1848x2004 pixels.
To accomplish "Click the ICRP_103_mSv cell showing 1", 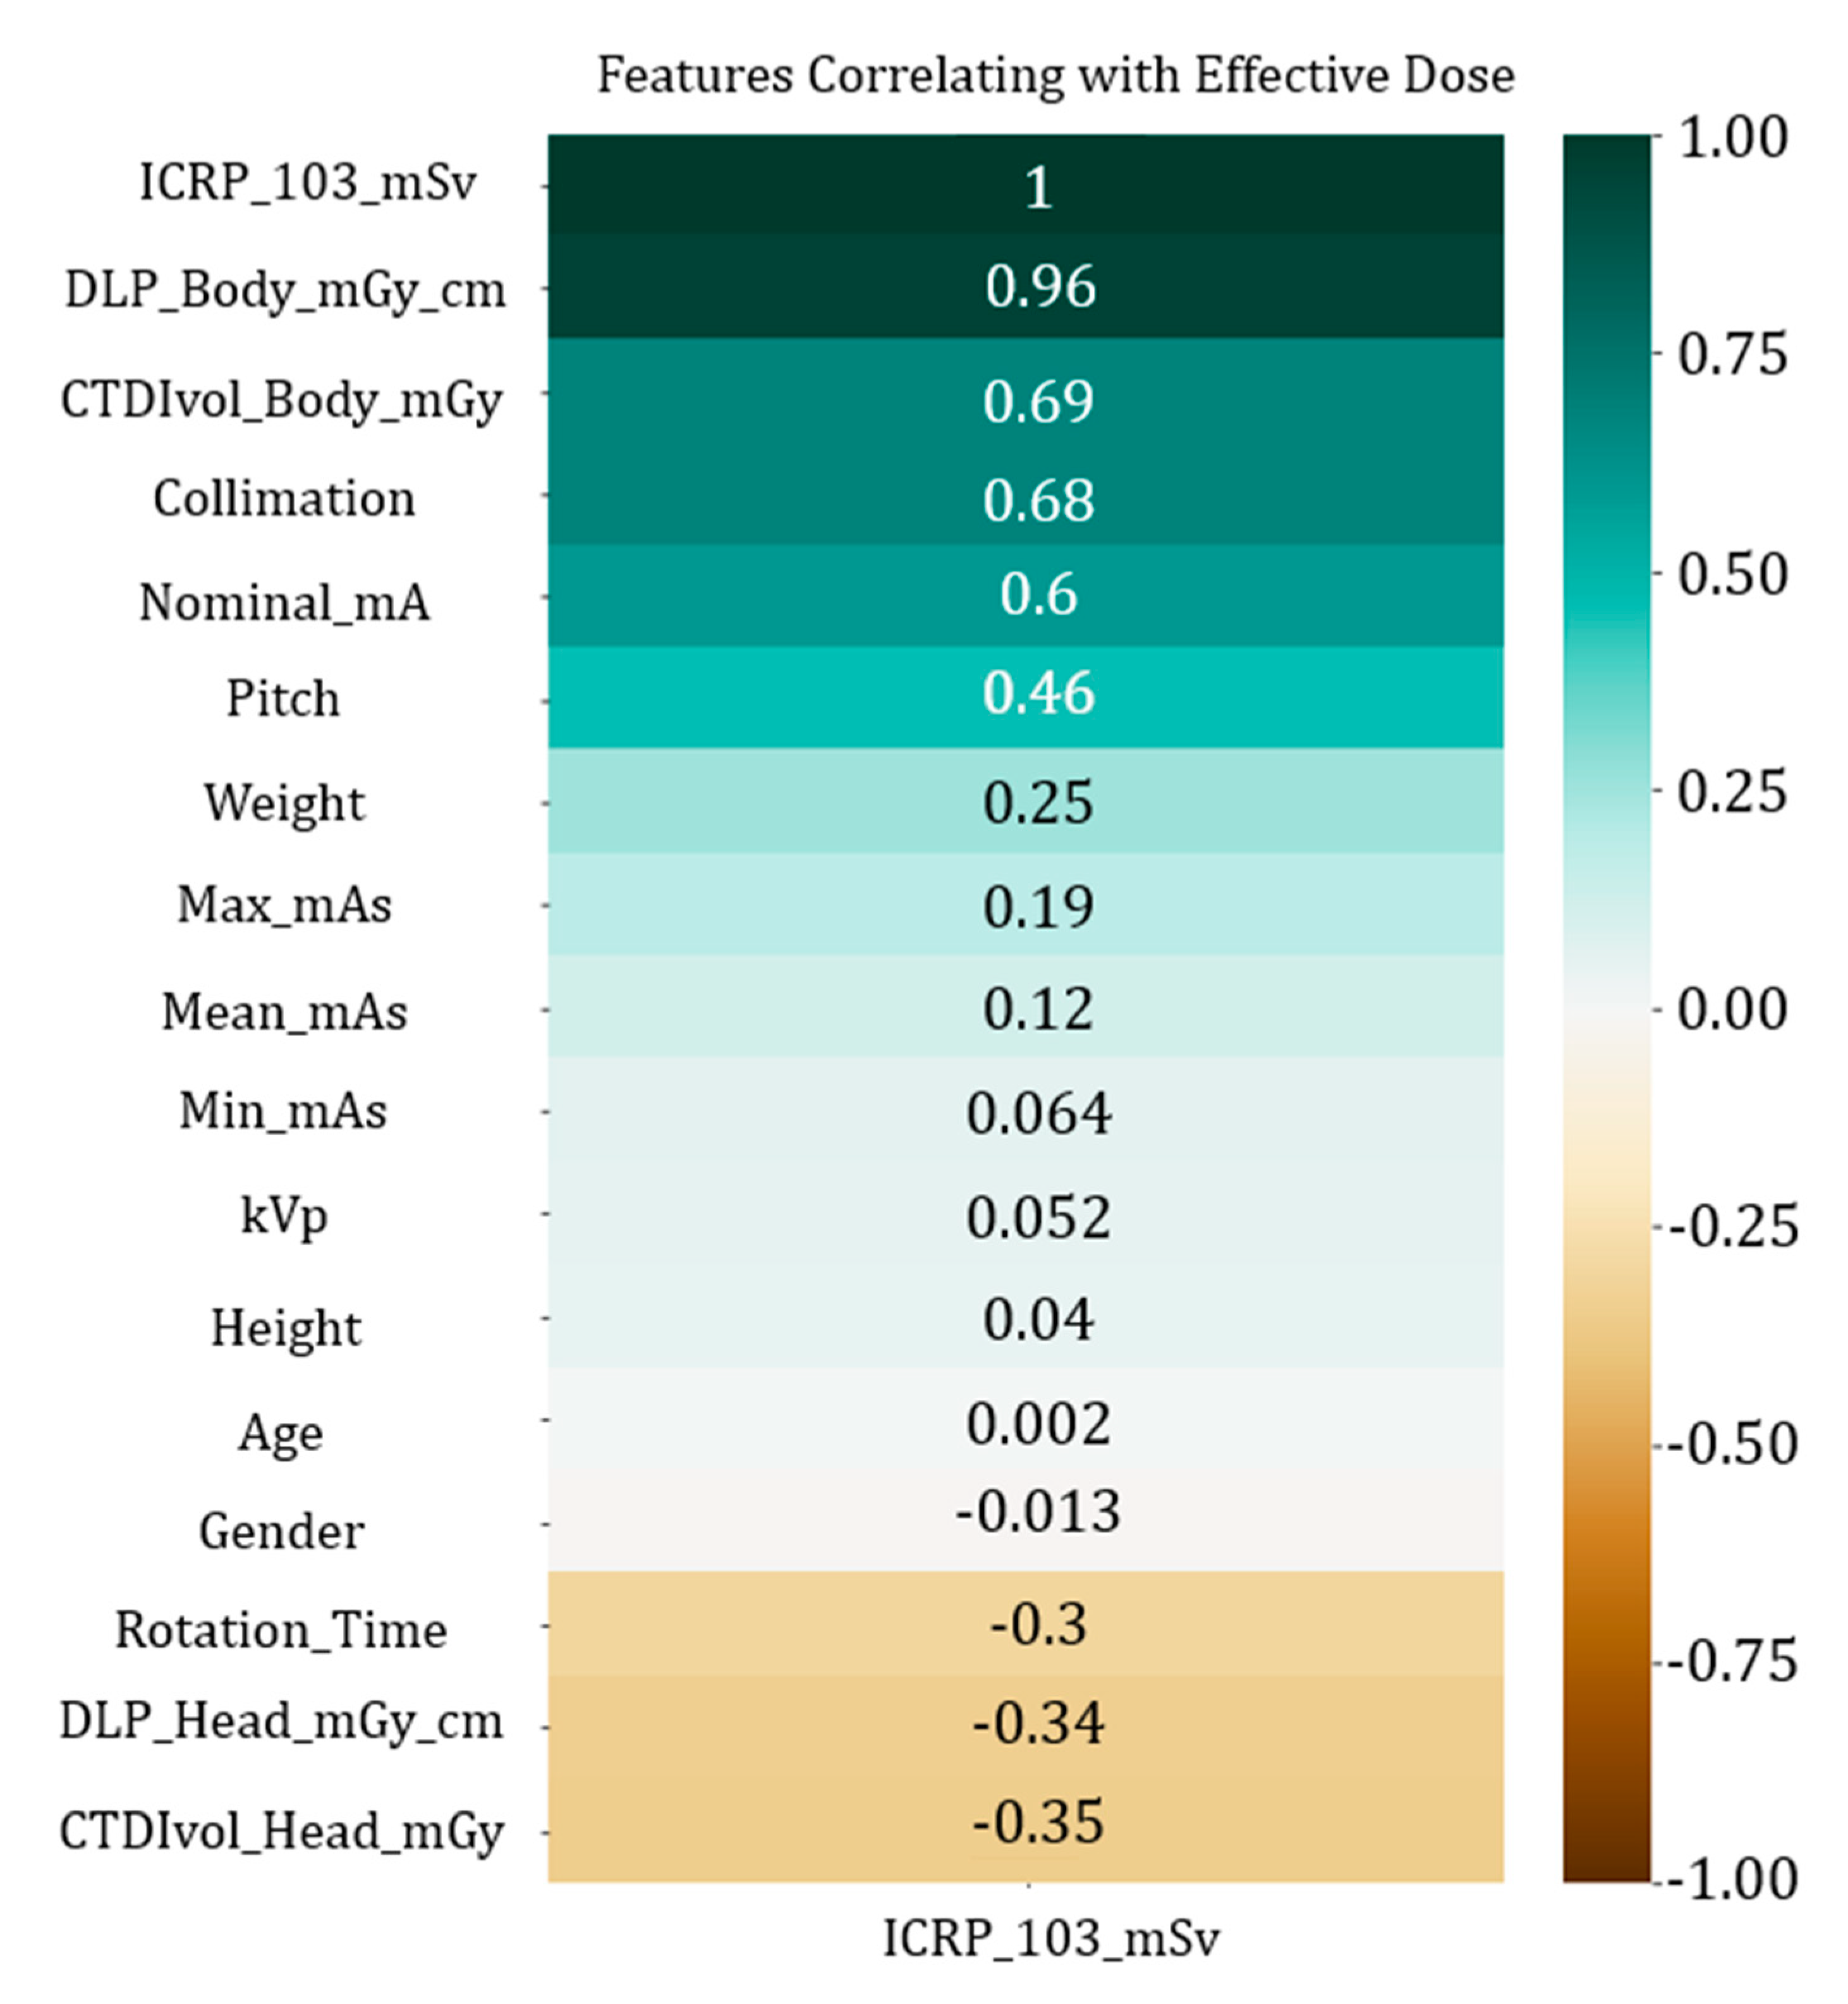I will coord(1025,185).
